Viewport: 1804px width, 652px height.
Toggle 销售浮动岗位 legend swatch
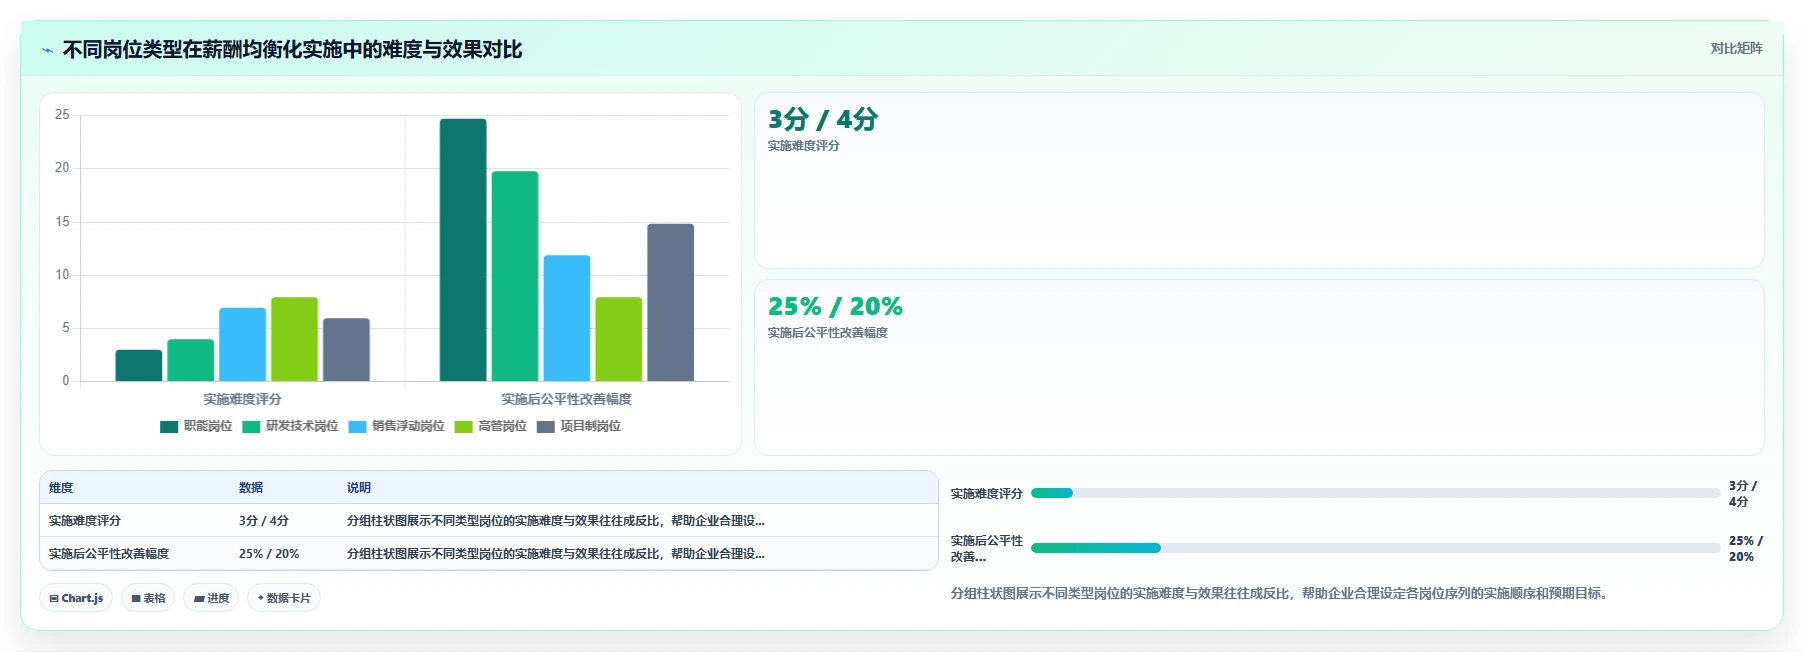coord(357,427)
